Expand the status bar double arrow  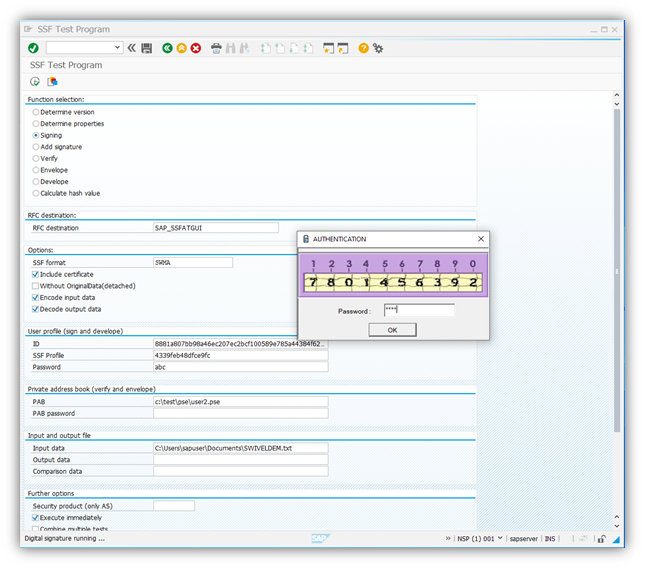[x=448, y=538]
